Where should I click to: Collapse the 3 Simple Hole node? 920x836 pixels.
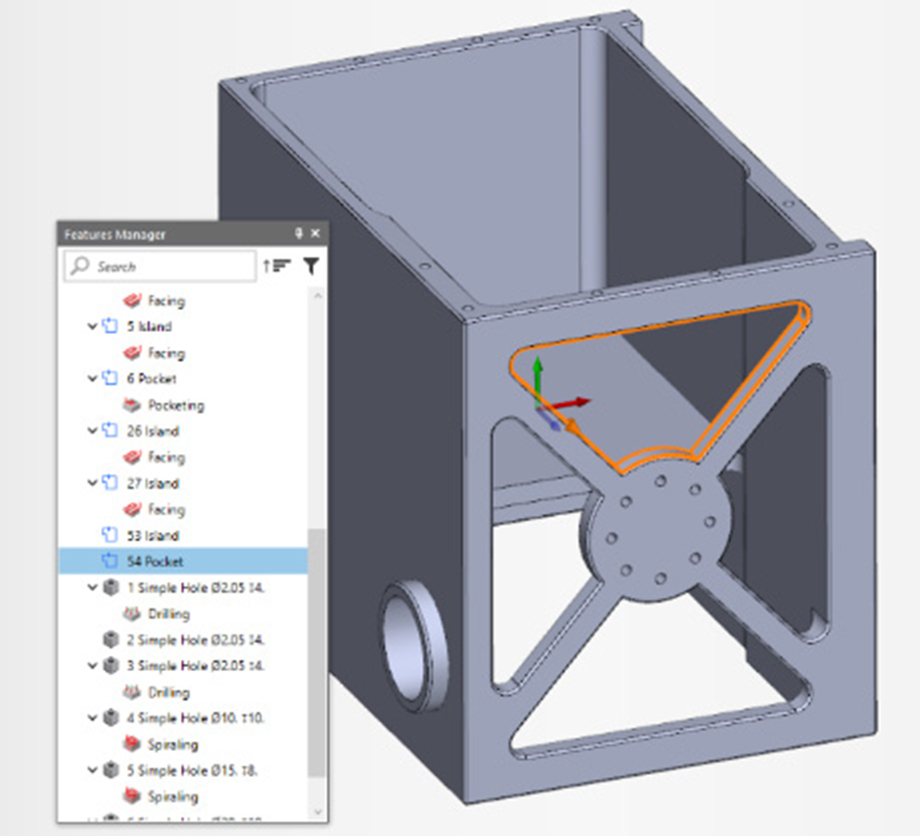pyautogui.click(x=93, y=666)
